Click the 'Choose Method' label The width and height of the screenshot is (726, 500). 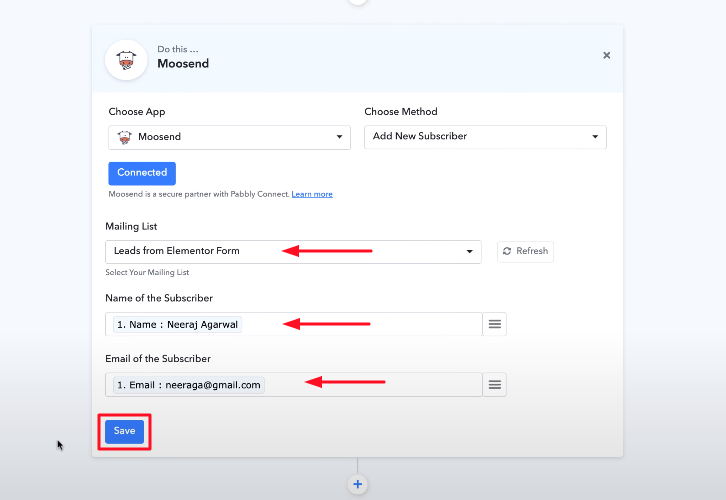click(401, 112)
